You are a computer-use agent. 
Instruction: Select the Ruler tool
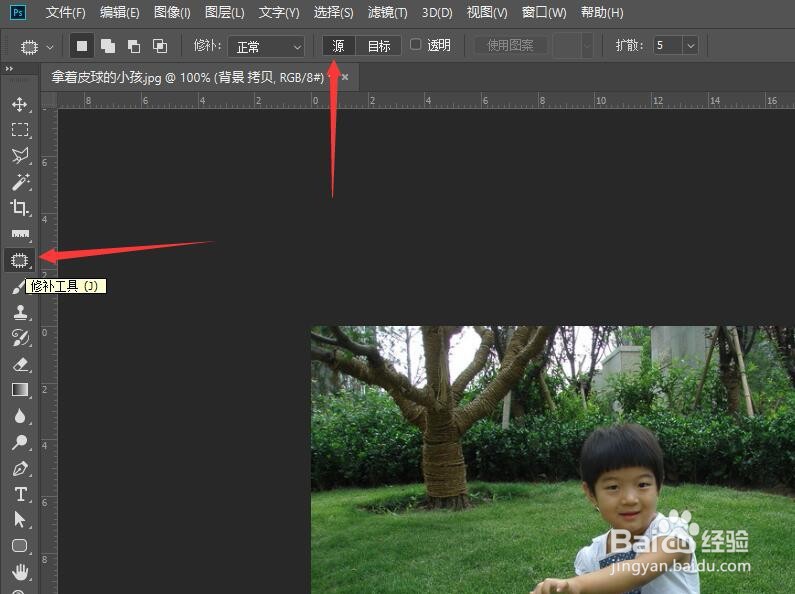20,234
